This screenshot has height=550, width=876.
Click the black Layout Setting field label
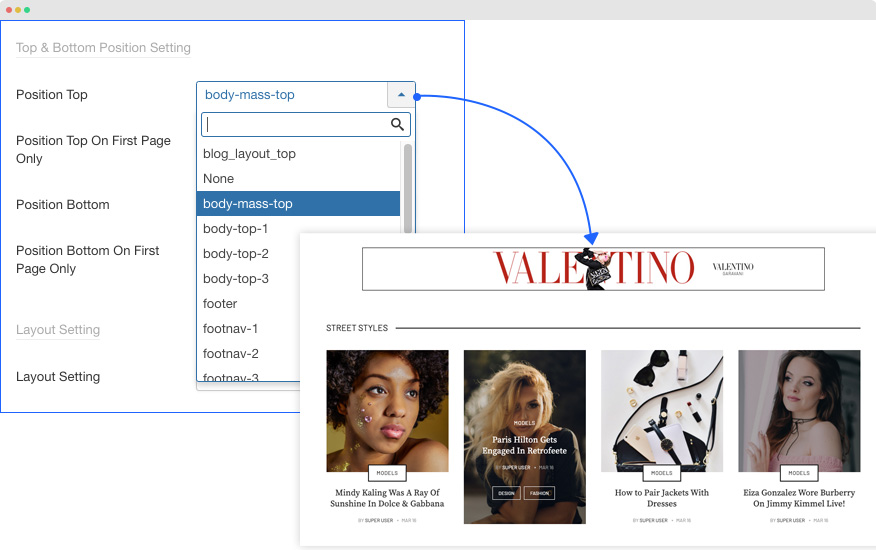click(58, 377)
